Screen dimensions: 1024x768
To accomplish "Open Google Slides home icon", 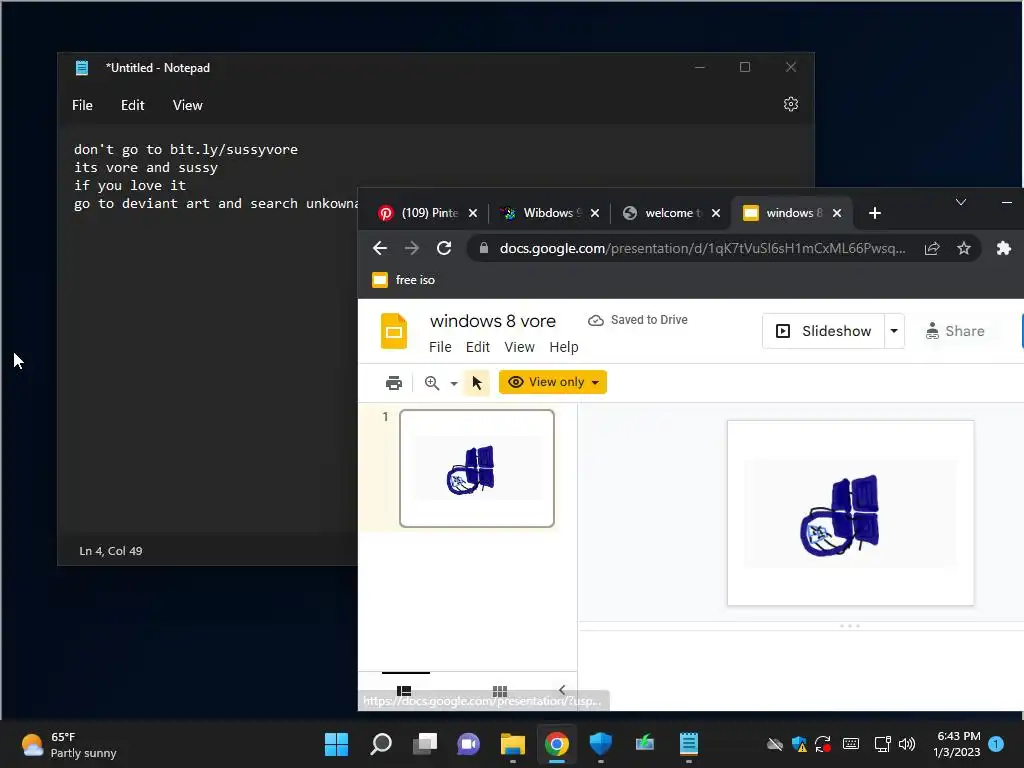I will pos(394,331).
